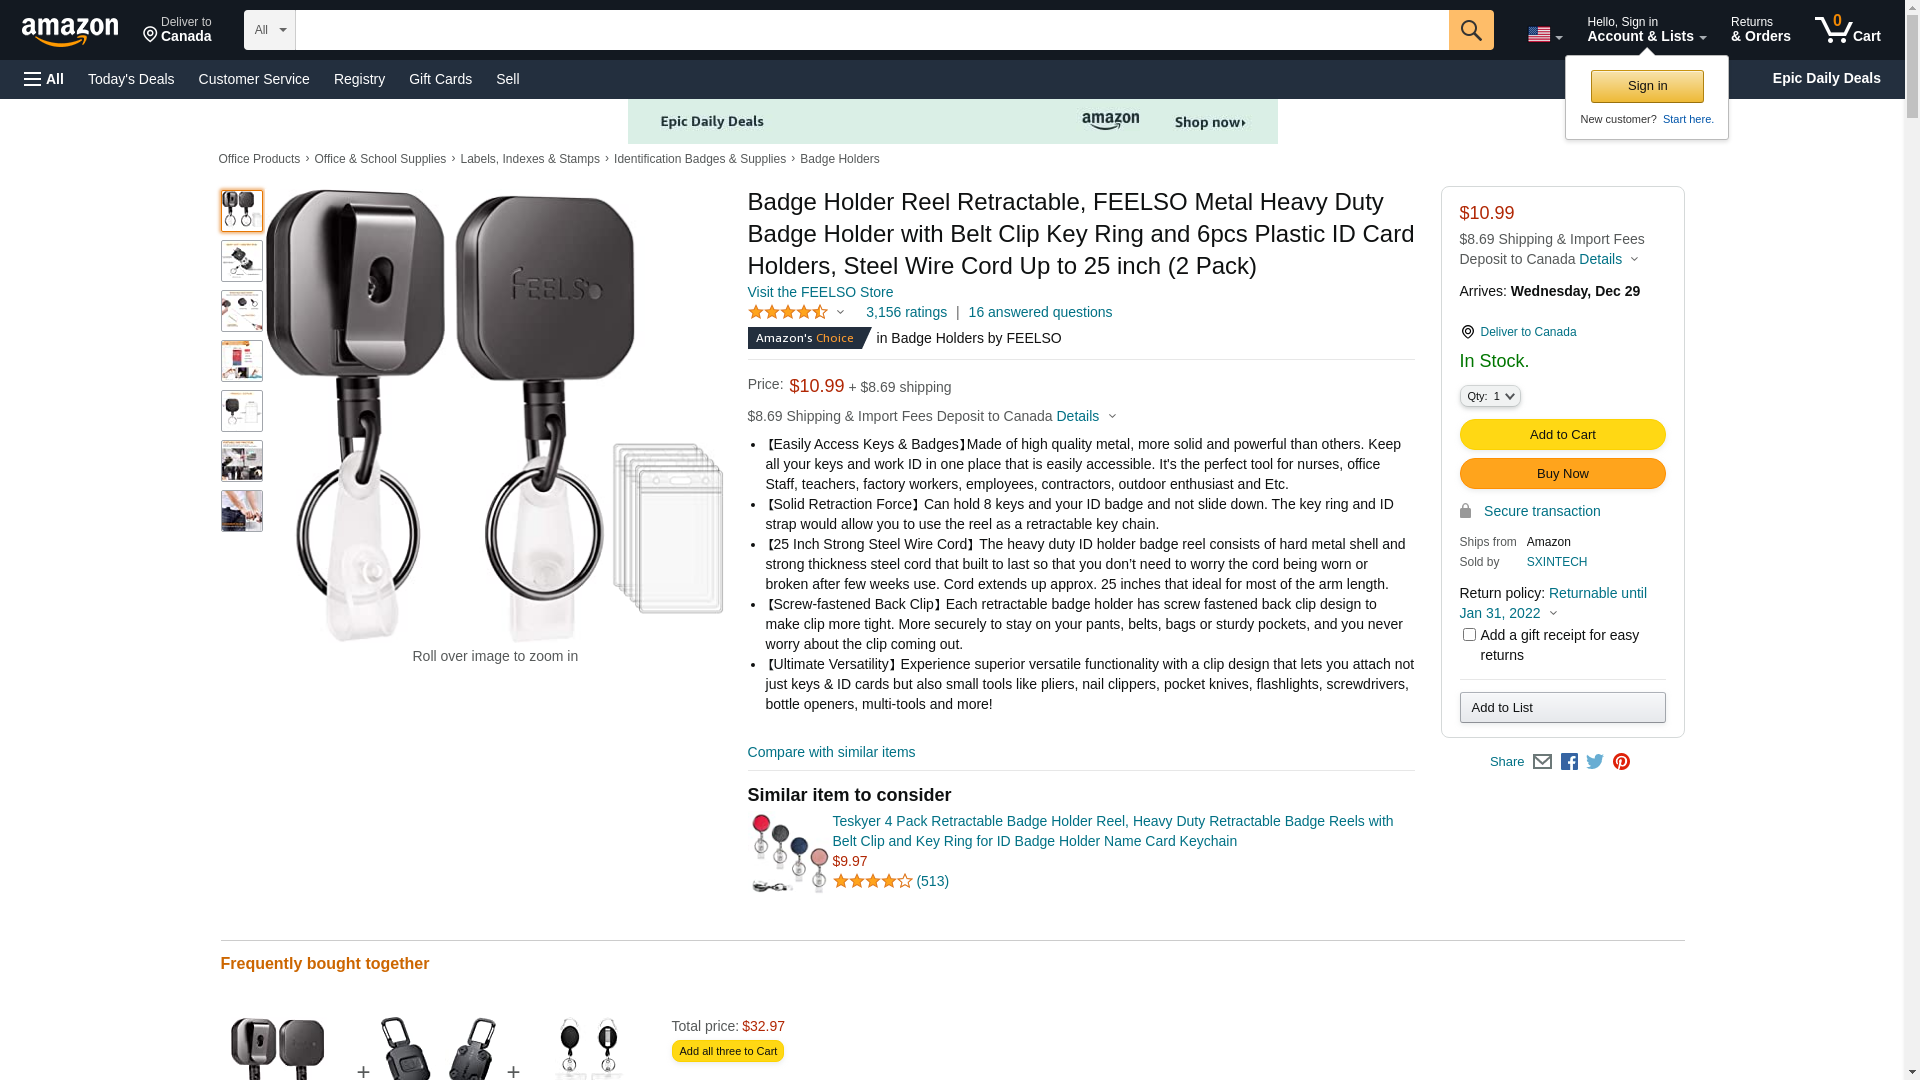
Task: Share product on Twitter icon
Action: pos(1595,762)
